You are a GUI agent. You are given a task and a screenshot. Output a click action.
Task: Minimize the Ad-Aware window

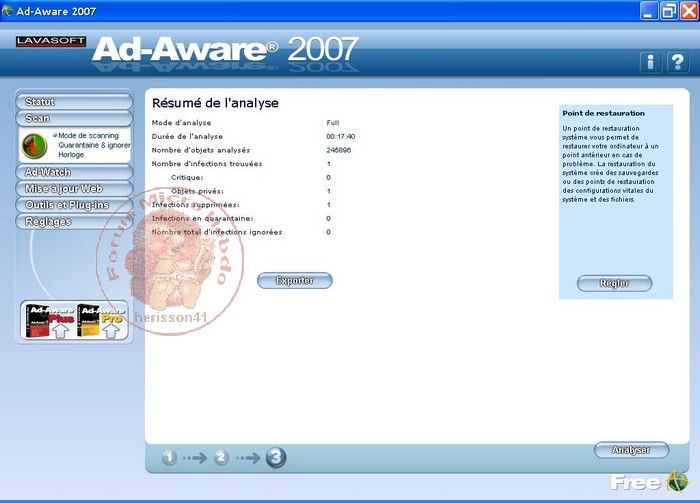[x=649, y=11]
